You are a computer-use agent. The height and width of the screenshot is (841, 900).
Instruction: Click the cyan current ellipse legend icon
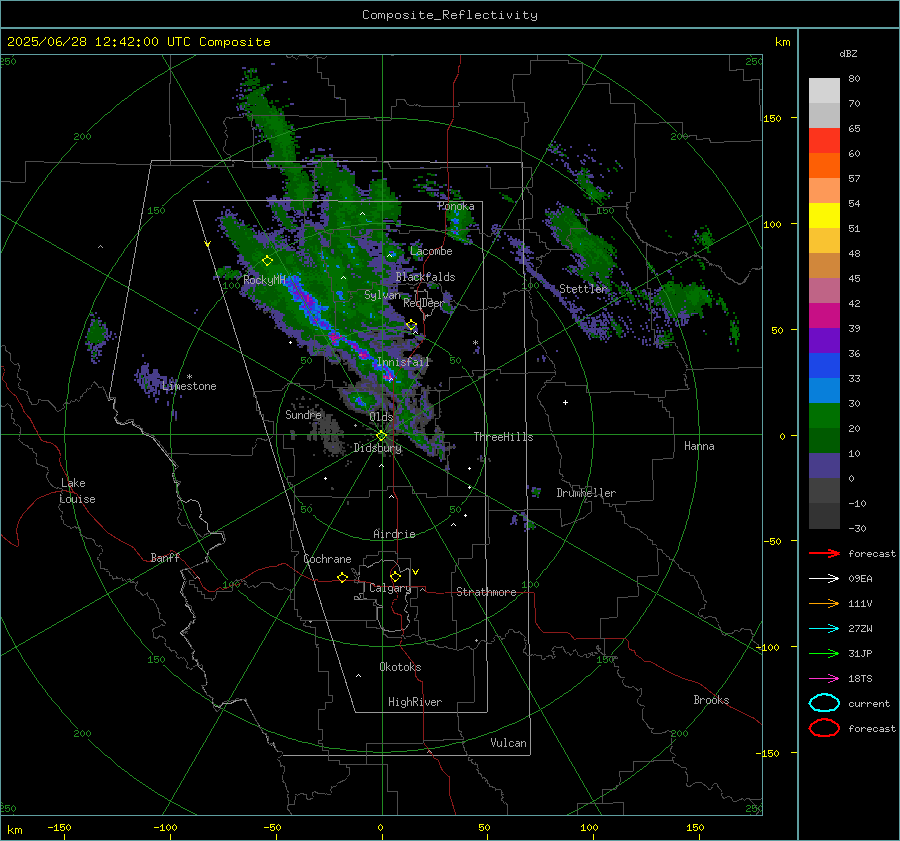824,703
